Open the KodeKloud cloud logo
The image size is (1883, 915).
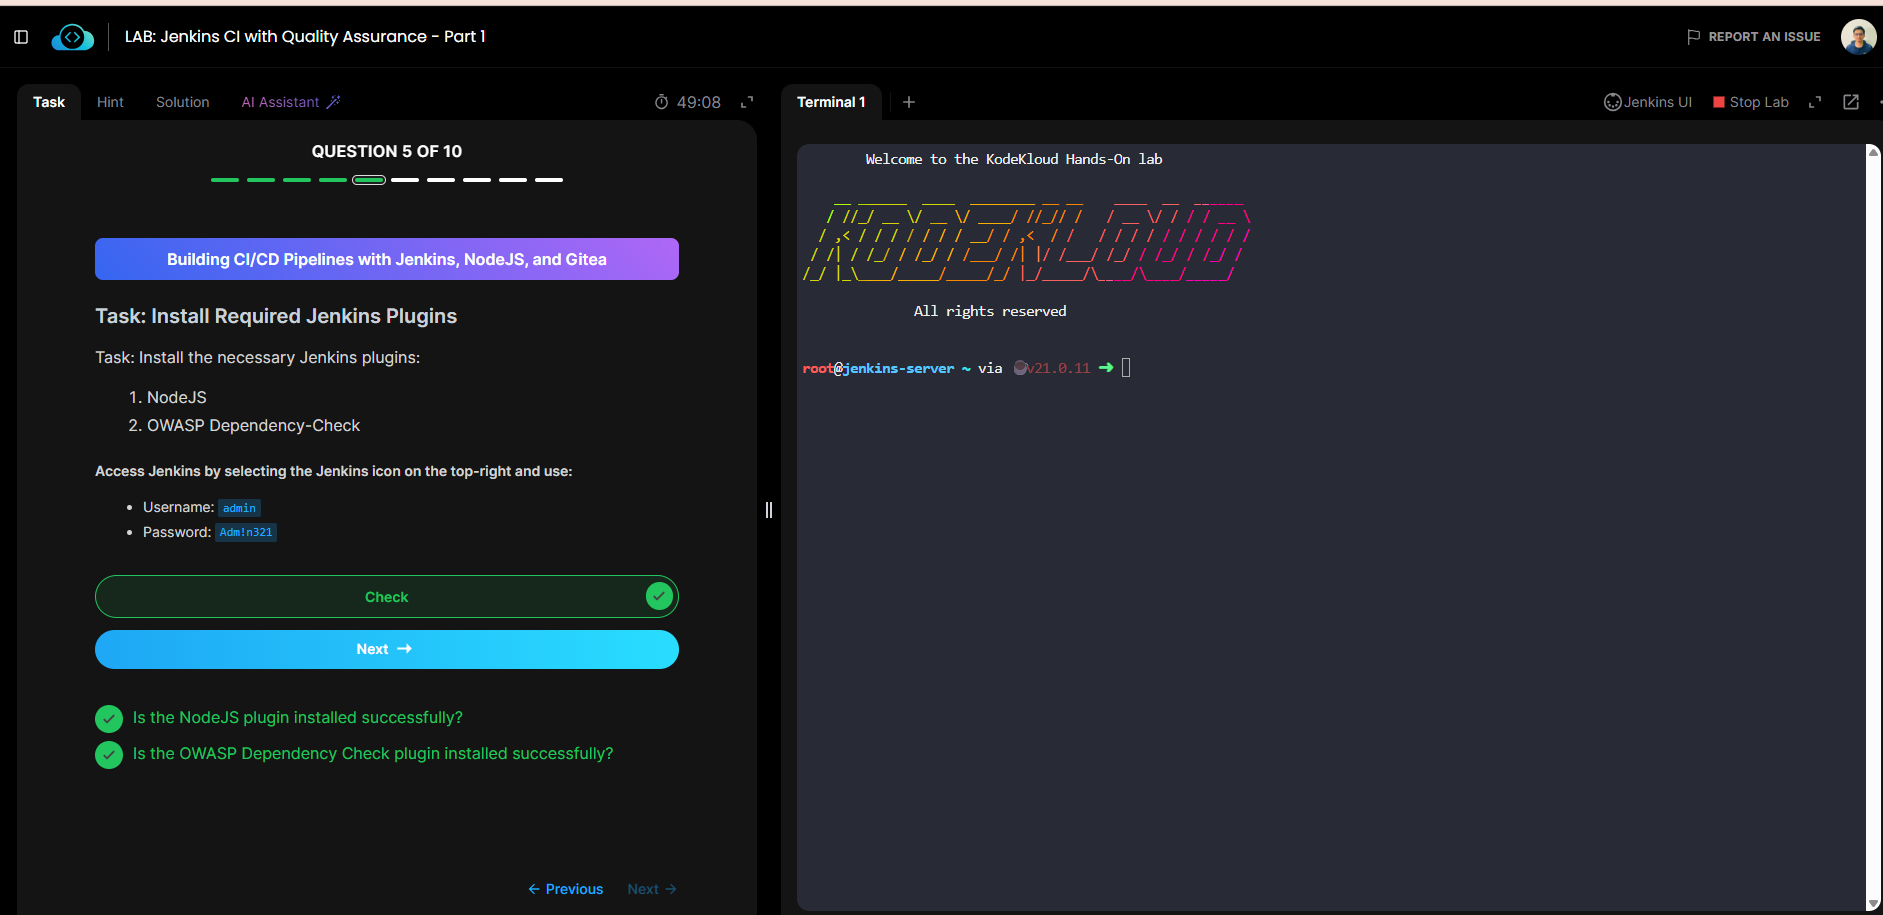click(x=72, y=37)
